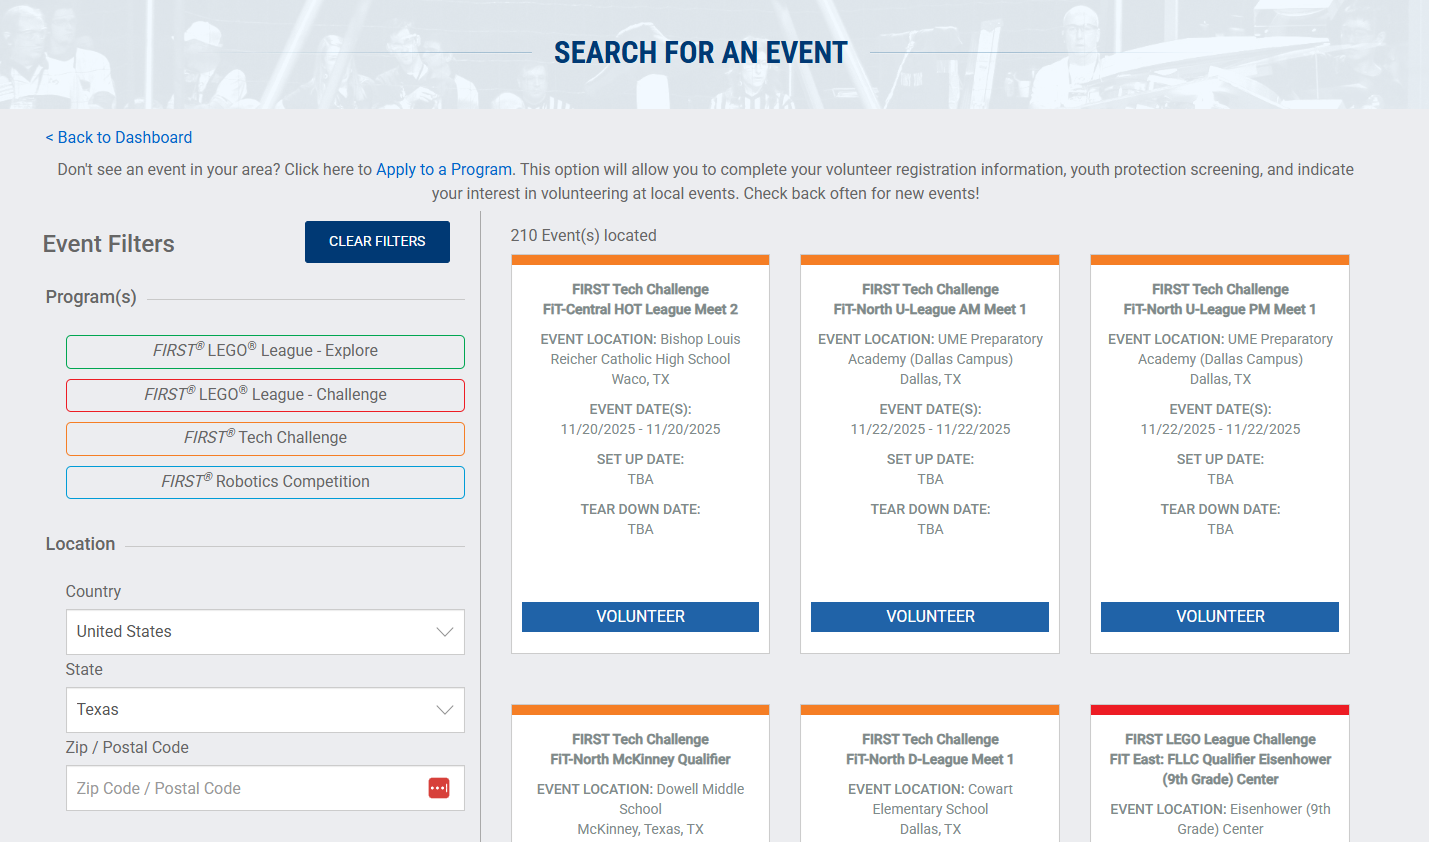Click the FIT-Central HOT League Meet 2 title
Image resolution: width=1429 pixels, height=842 pixels.
click(640, 309)
